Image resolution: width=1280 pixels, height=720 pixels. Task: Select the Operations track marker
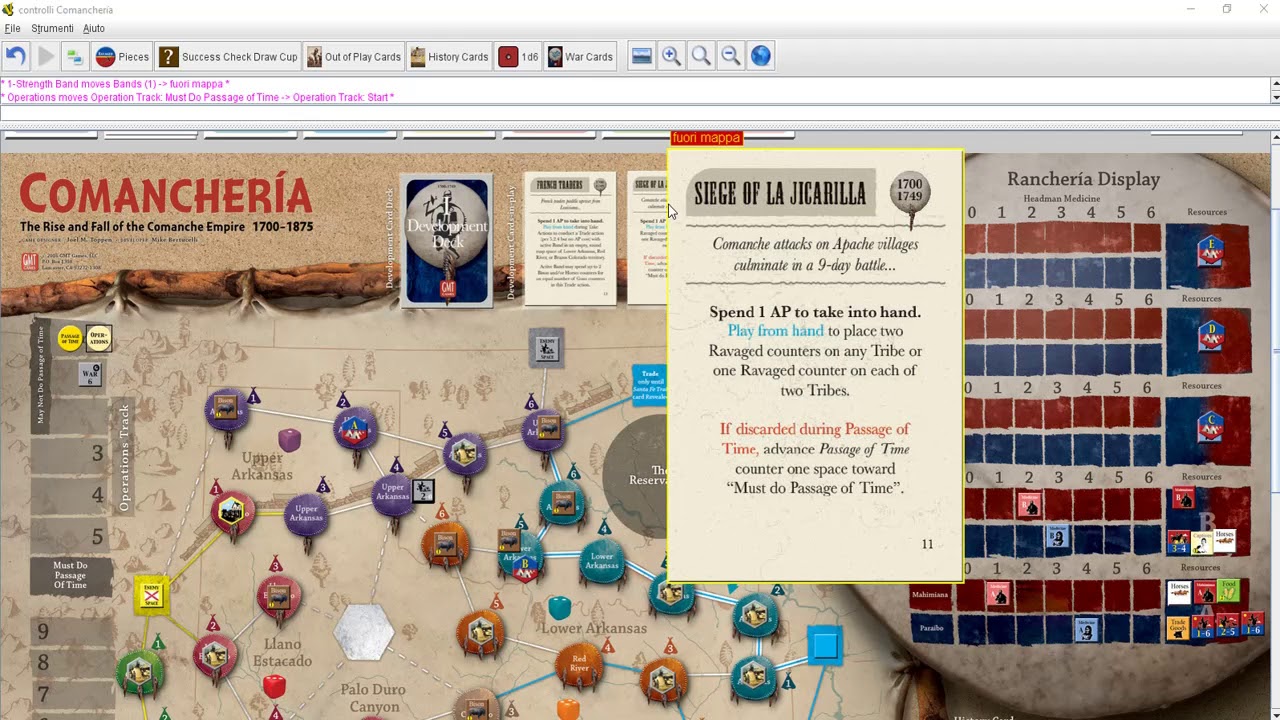[x=98, y=338]
